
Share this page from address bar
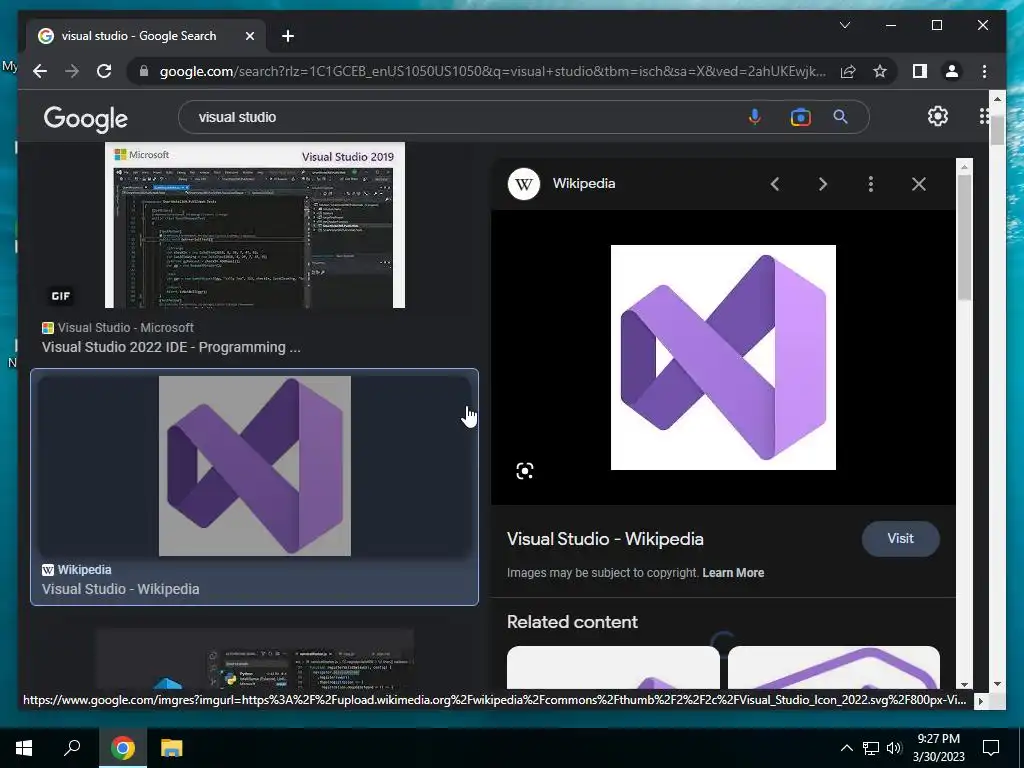tap(848, 71)
